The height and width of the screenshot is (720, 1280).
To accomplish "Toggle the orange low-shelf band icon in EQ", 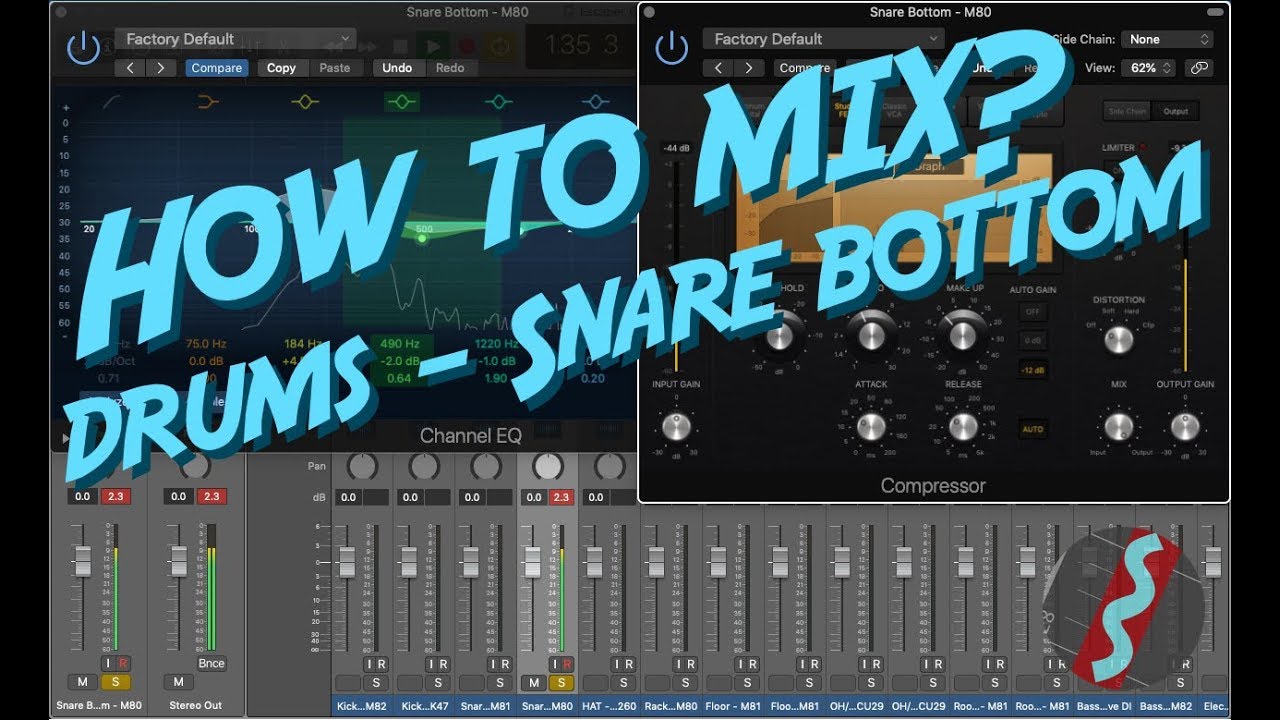I will coord(208,101).
